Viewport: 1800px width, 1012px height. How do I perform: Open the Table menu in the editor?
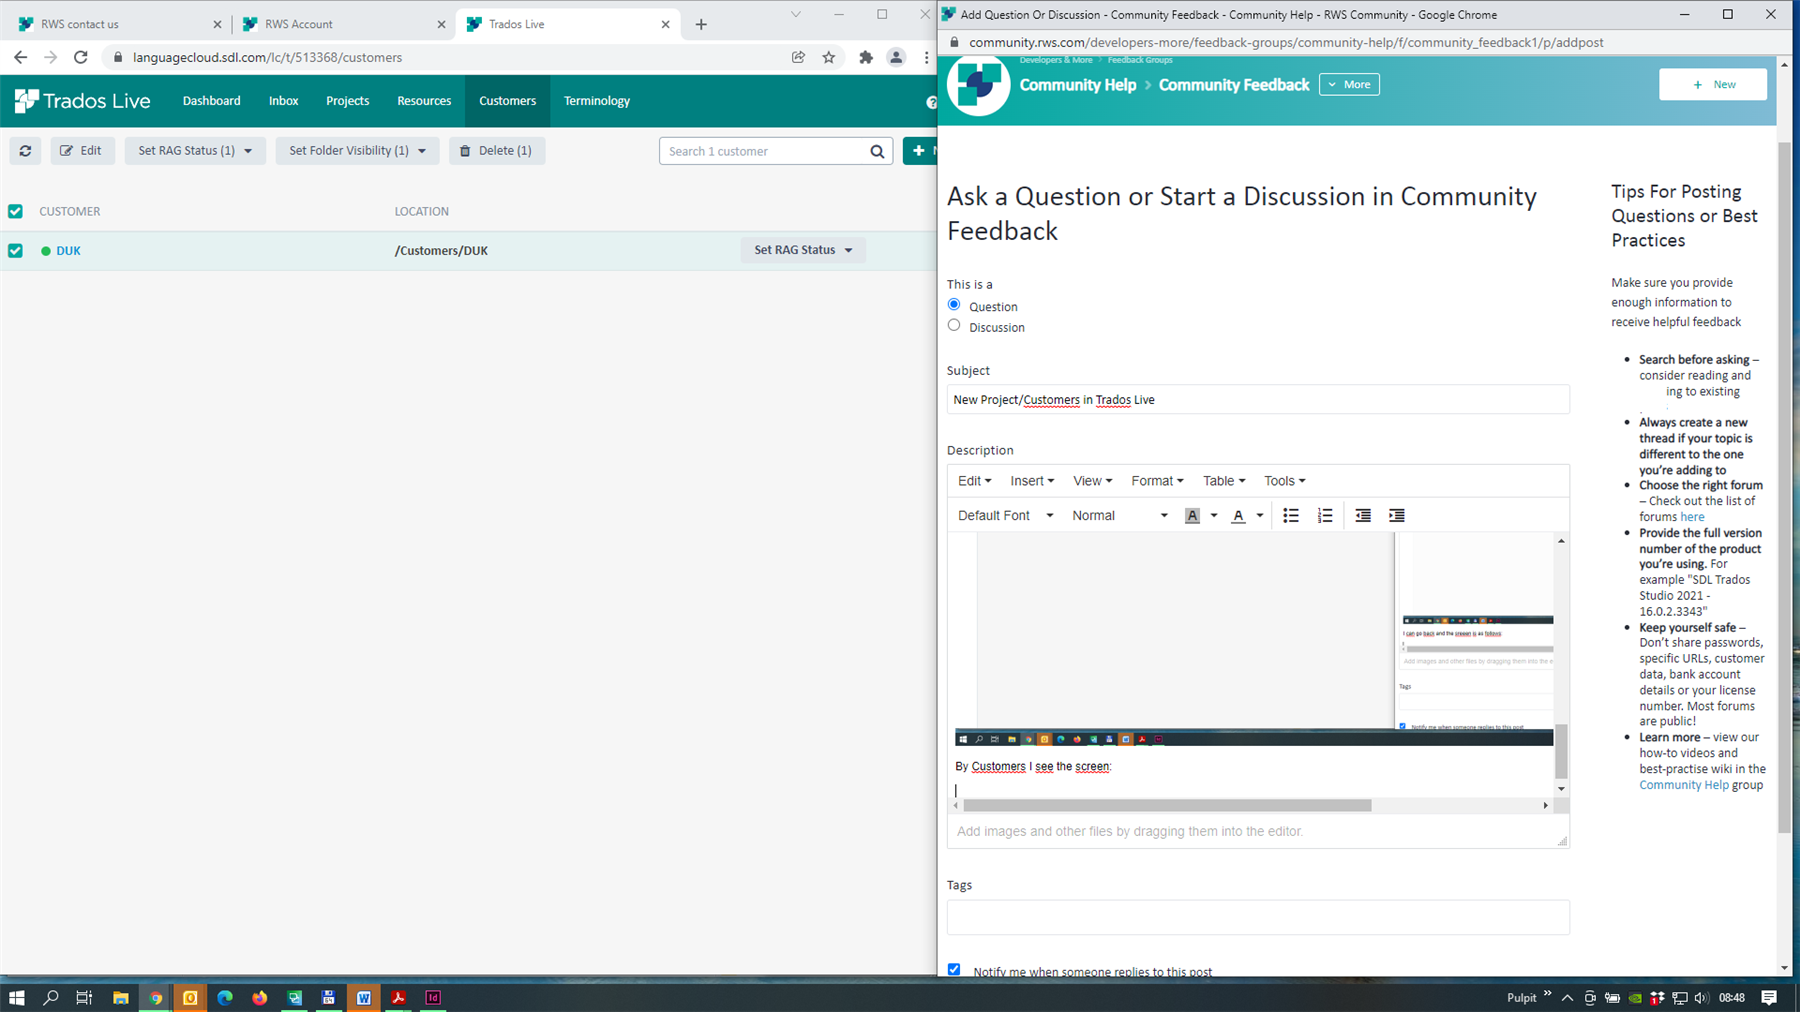[x=1223, y=481]
